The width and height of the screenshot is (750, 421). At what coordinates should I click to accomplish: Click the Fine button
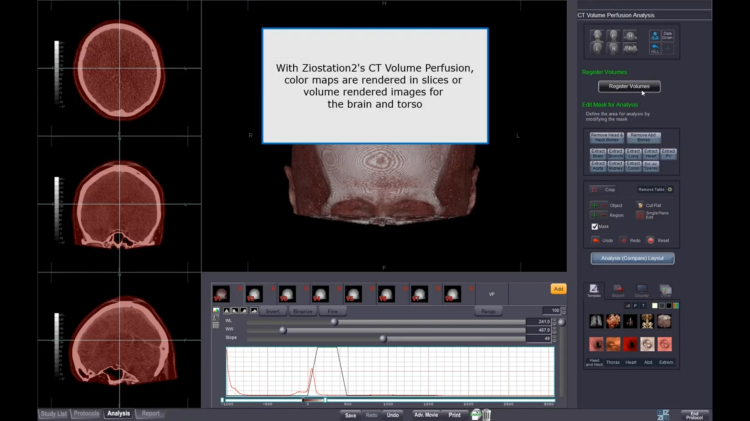(332, 311)
